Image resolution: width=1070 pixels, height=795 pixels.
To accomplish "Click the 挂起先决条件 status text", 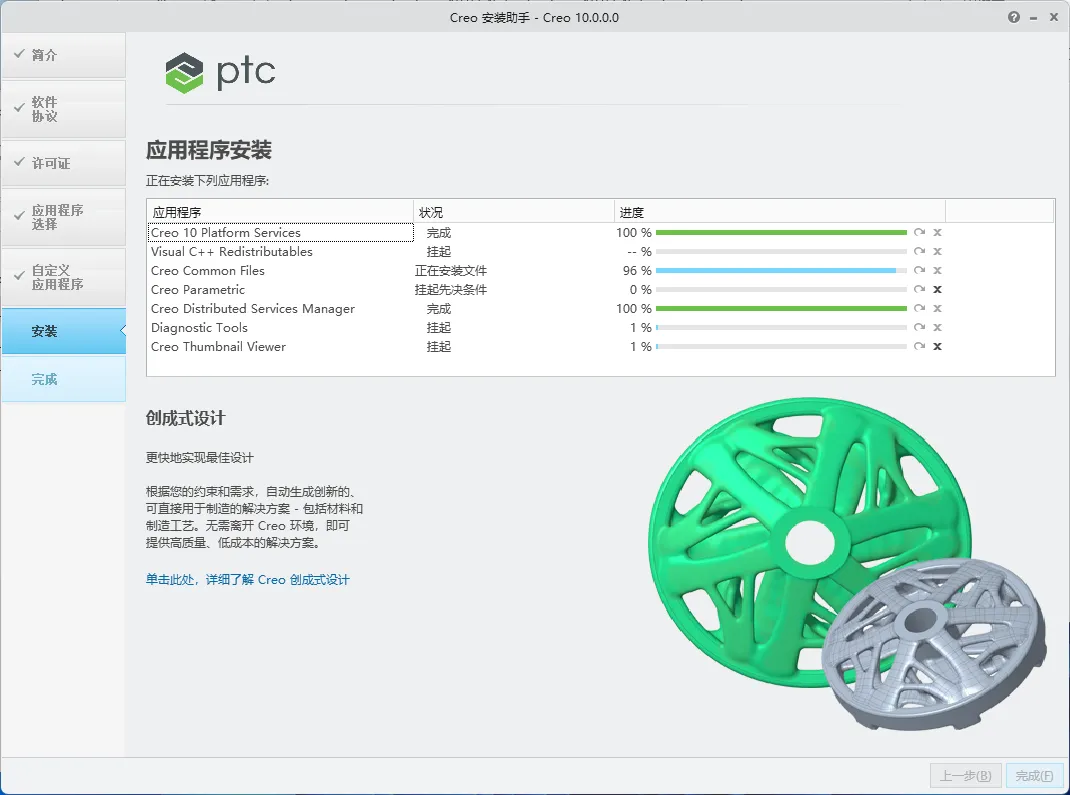I will (x=451, y=289).
